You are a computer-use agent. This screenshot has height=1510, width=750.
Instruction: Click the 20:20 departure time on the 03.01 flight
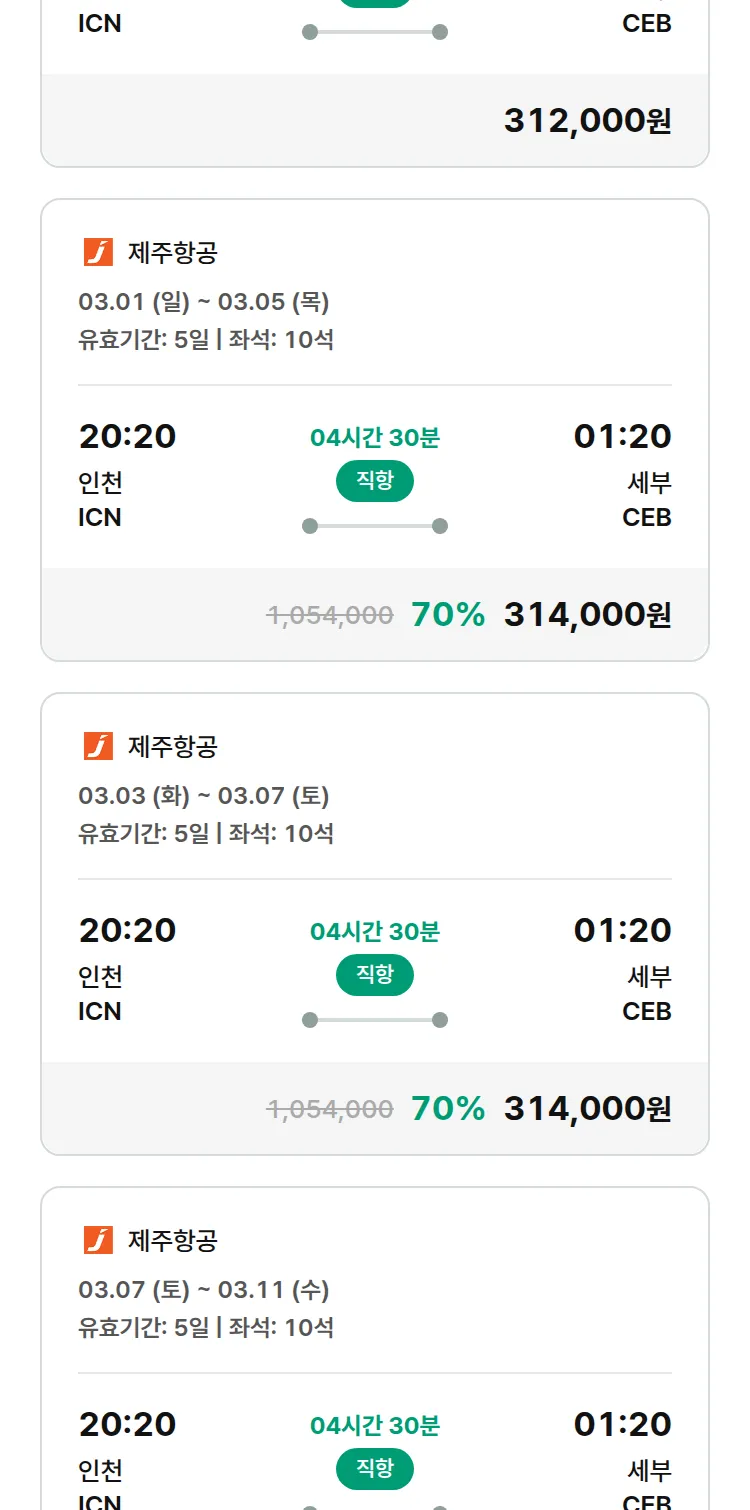coord(127,436)
